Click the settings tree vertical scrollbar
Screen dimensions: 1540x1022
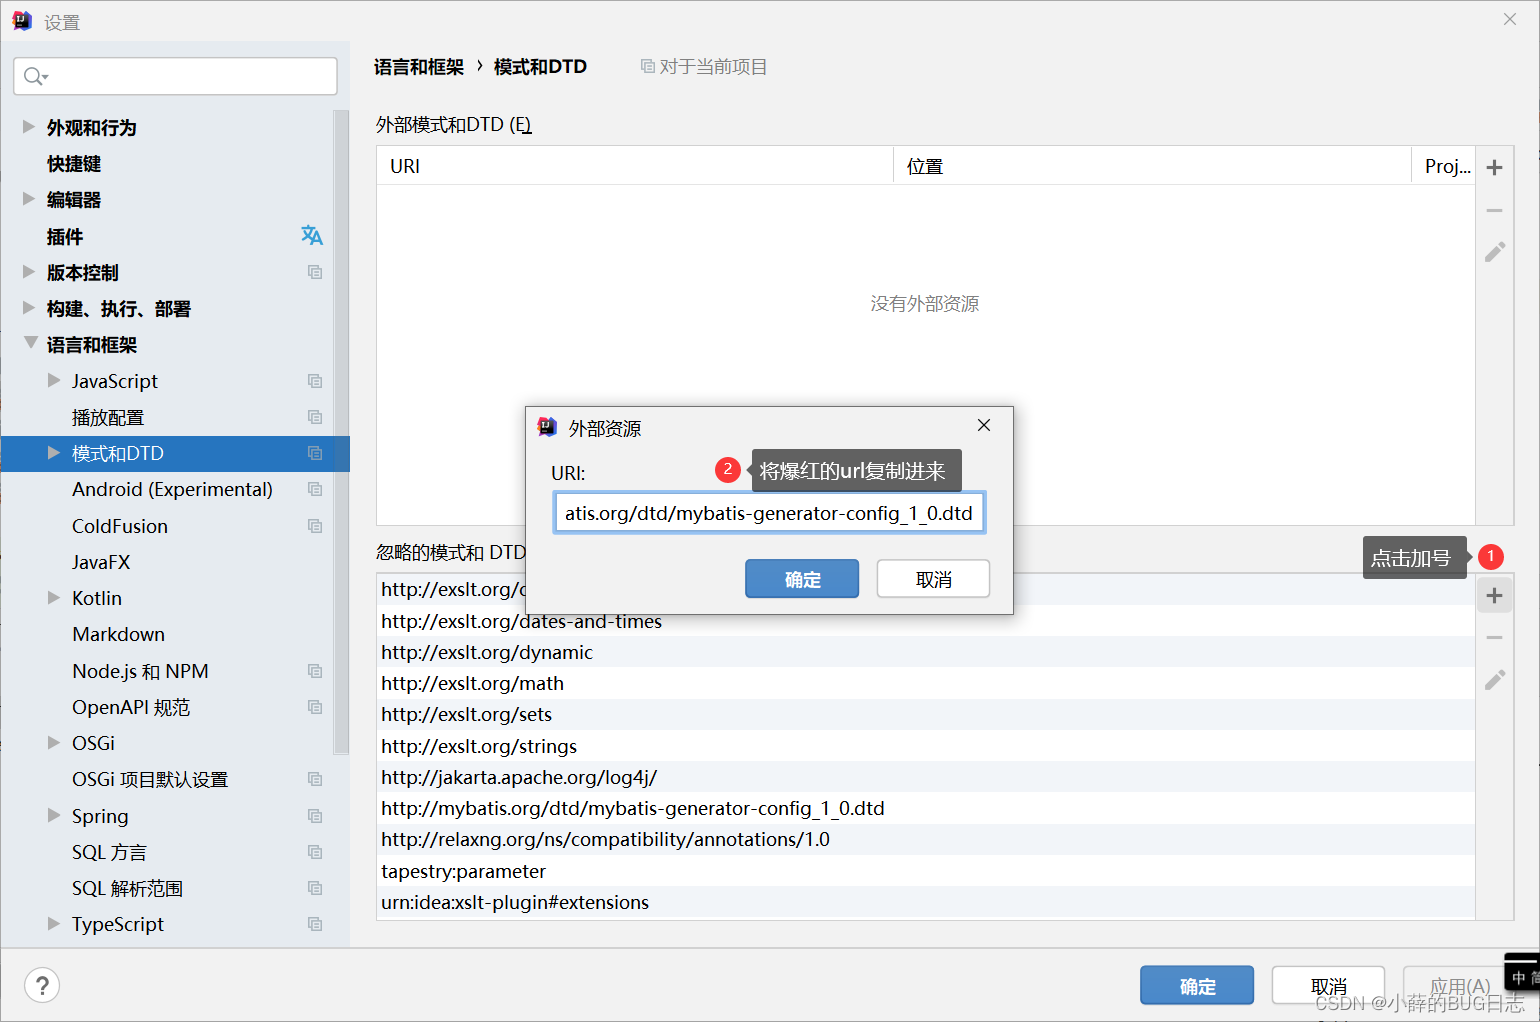click(341, 430)
